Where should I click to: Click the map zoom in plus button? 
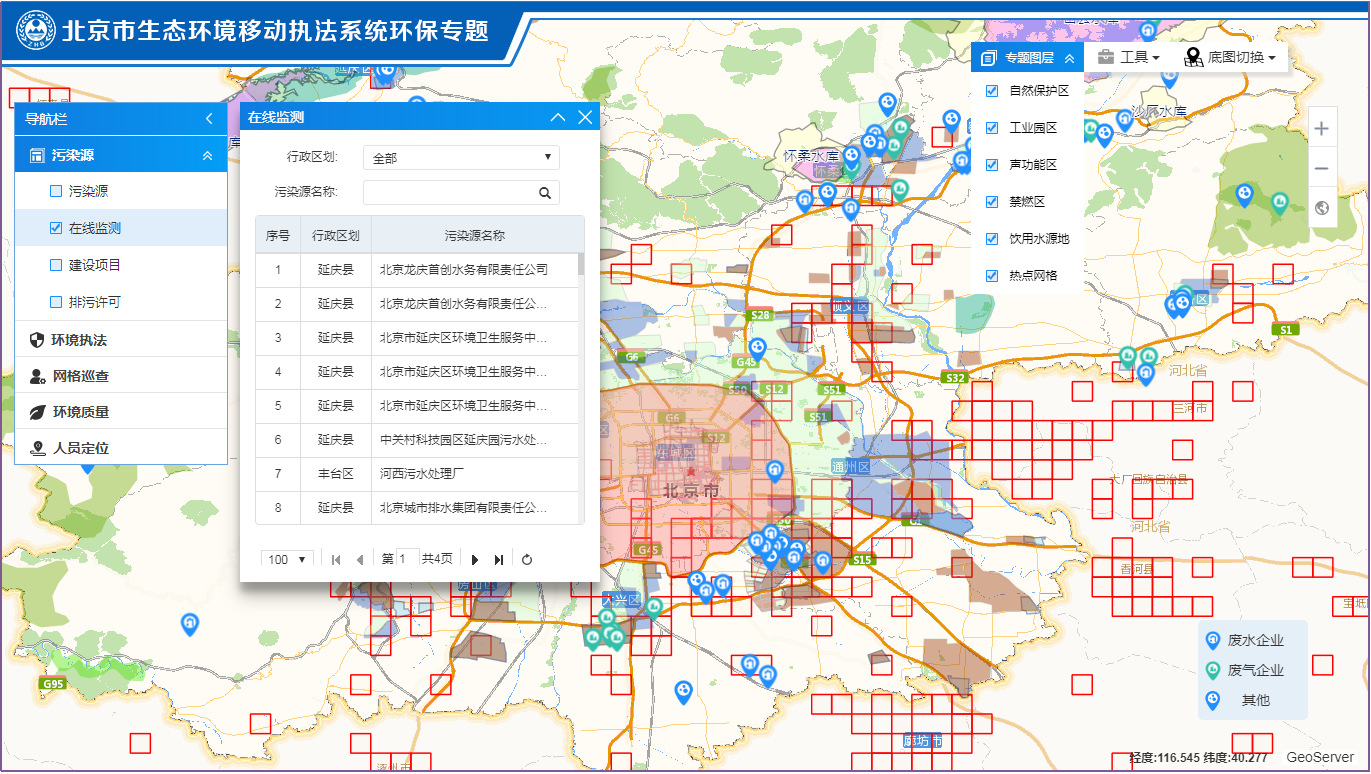1322,129
